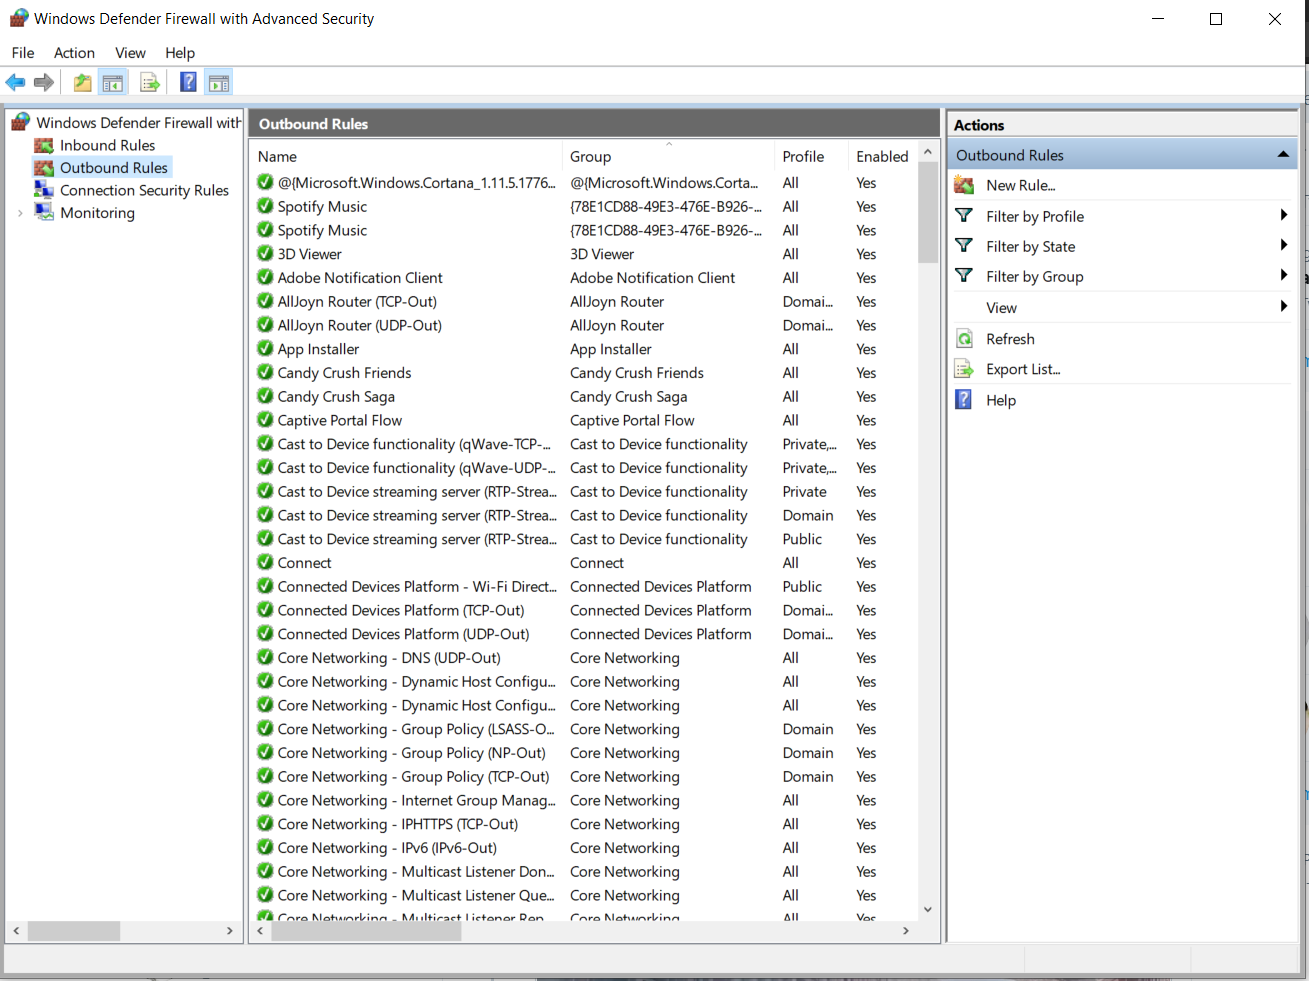Open the Help menu in menu bar
Viewport: 1309px width, 981px height.
(180, 53)
